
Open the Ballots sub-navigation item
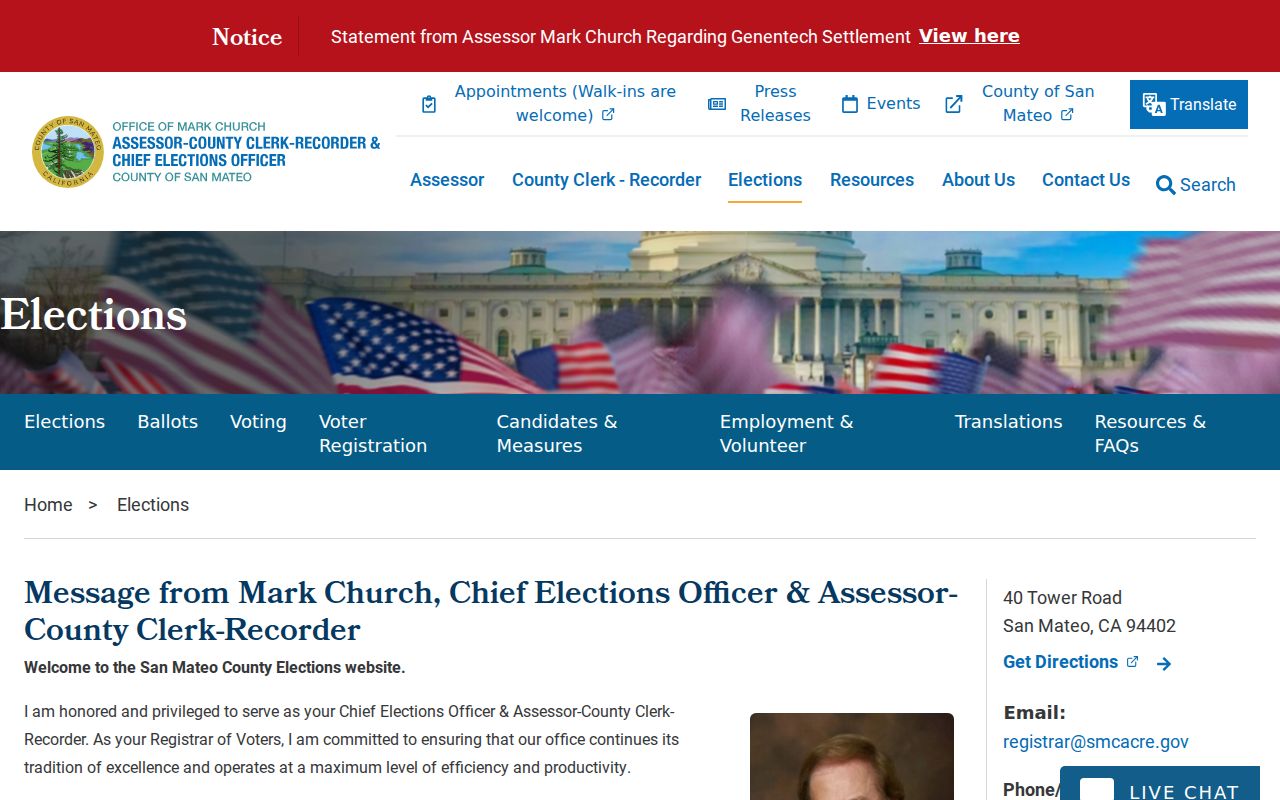(167, 422)
